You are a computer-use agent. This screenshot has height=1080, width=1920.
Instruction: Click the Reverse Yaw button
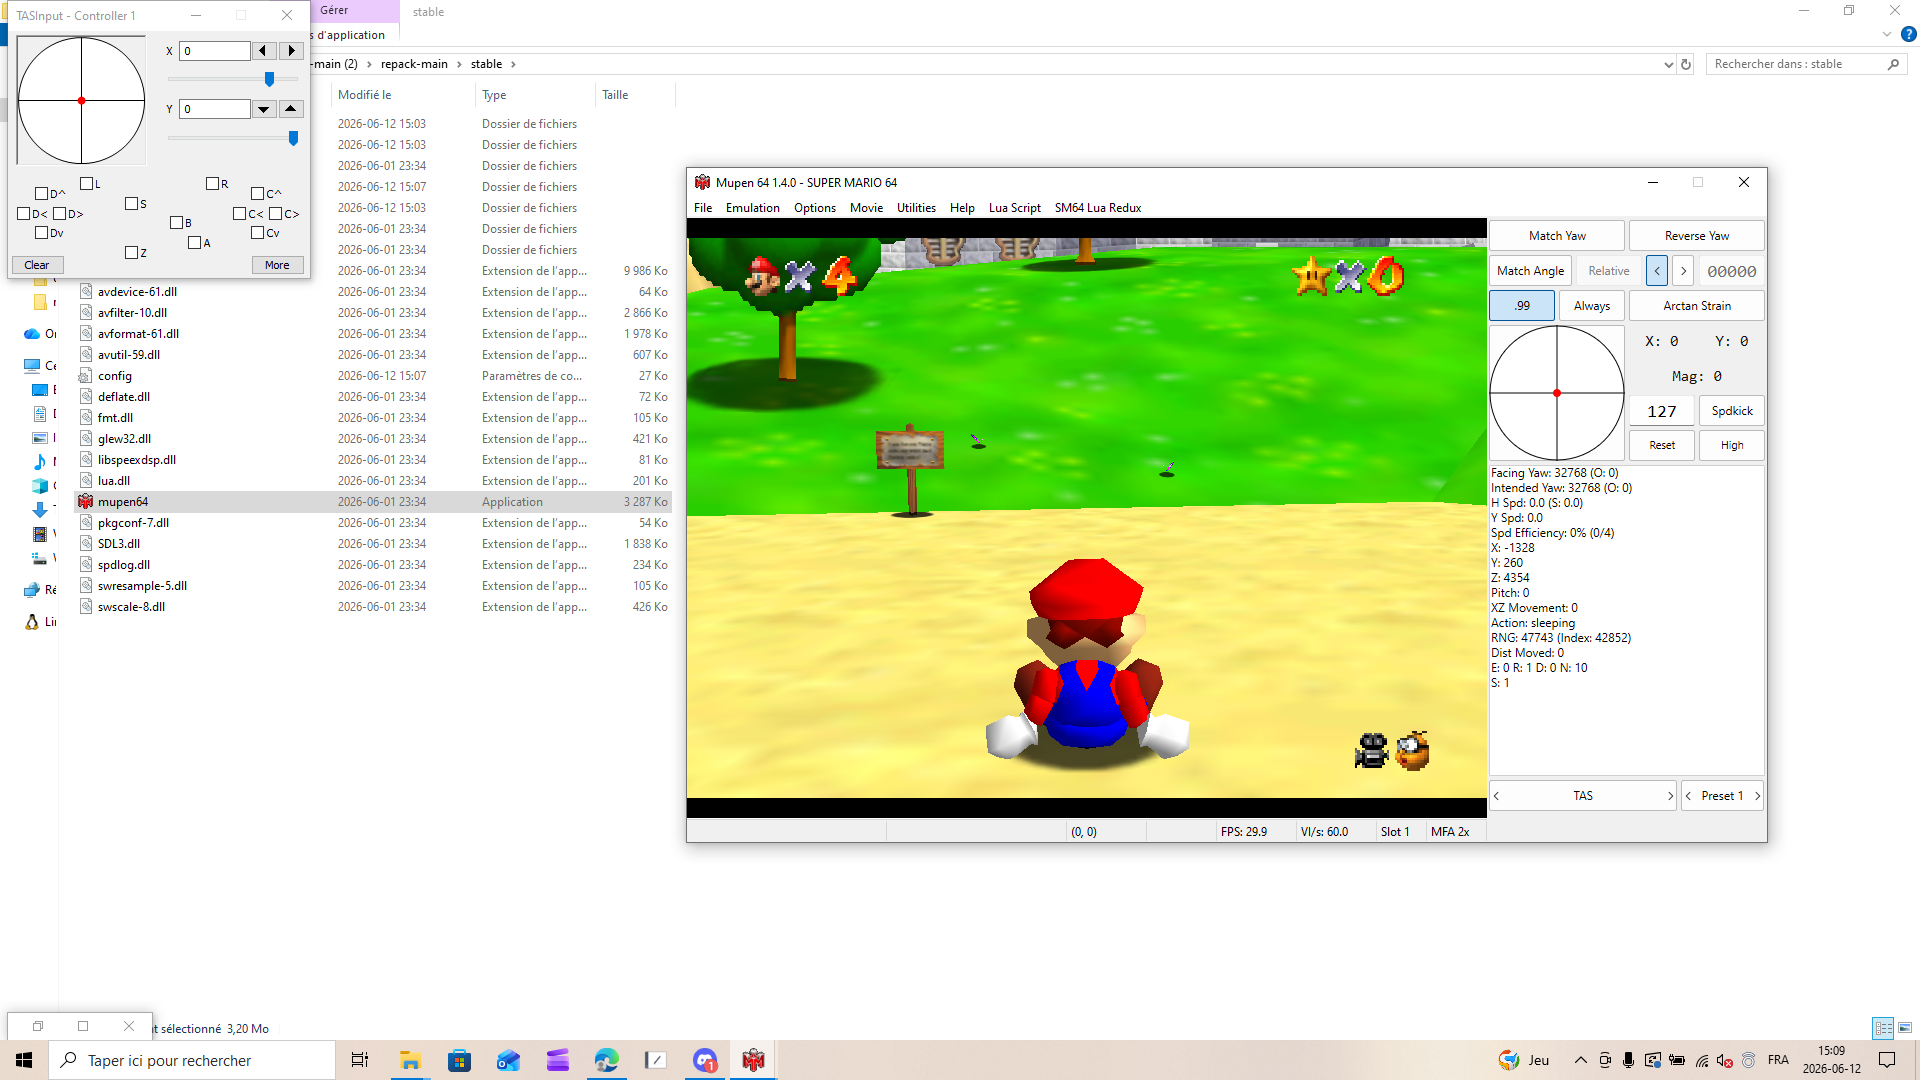(x=1697, y=236)
